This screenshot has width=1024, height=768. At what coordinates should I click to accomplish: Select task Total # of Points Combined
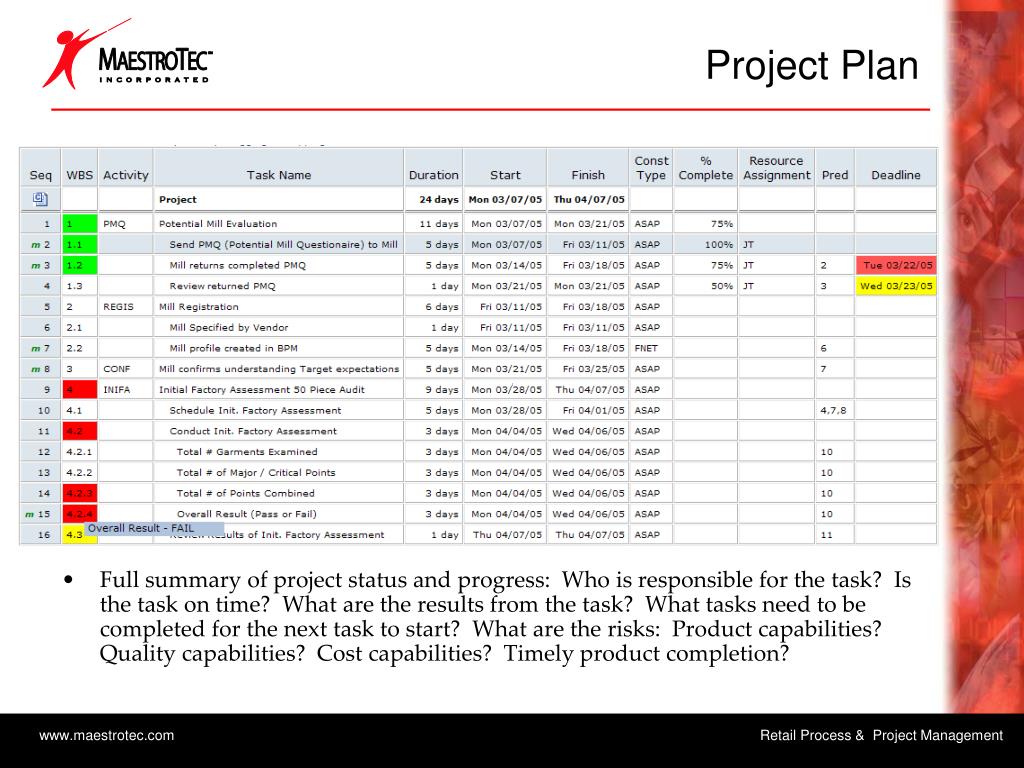[246, 493]
